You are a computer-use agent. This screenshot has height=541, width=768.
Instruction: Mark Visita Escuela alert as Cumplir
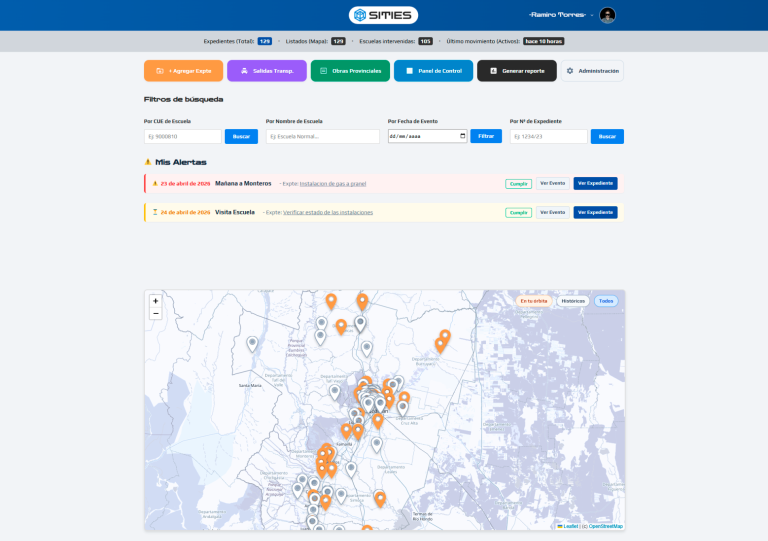pyautogui.click(x=518, y=212)
